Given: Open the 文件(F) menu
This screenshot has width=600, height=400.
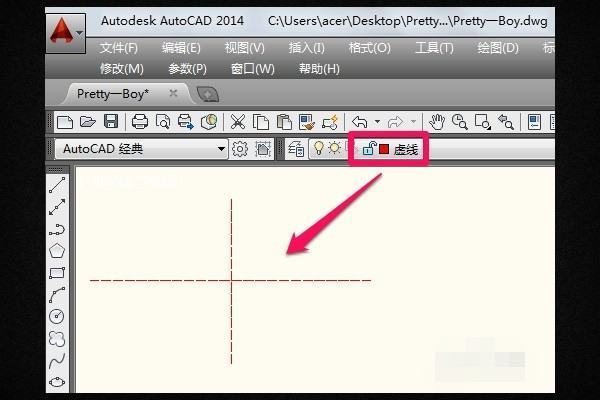Looking at the screenshot, I should click(x=119, y=48).
